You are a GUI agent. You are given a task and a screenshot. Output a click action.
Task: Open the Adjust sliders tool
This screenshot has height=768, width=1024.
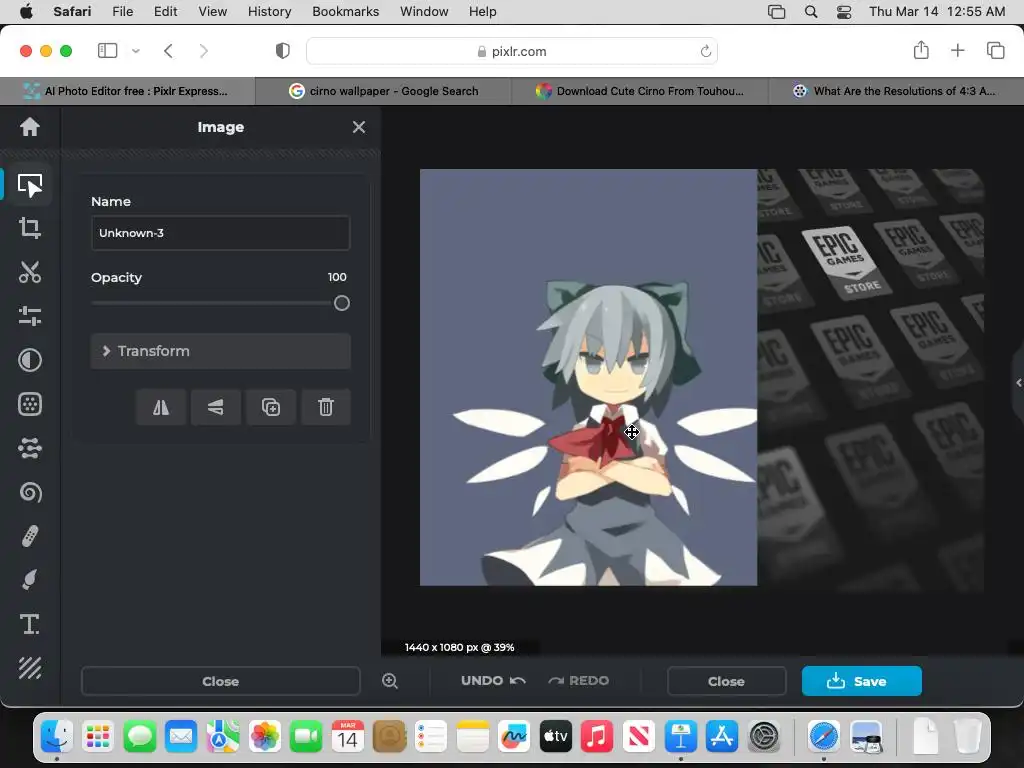pyautogui.click(x=30, y=316)
